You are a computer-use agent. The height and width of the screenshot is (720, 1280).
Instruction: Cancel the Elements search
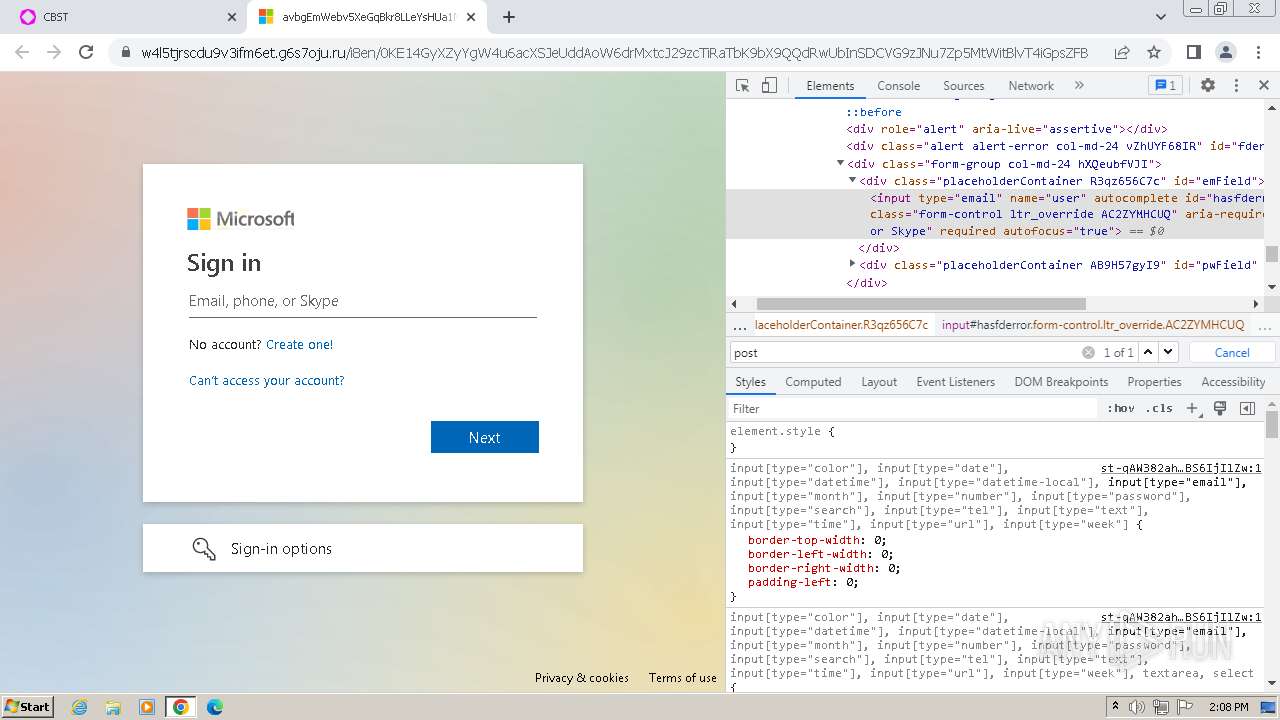click(x=1232, y=352)
